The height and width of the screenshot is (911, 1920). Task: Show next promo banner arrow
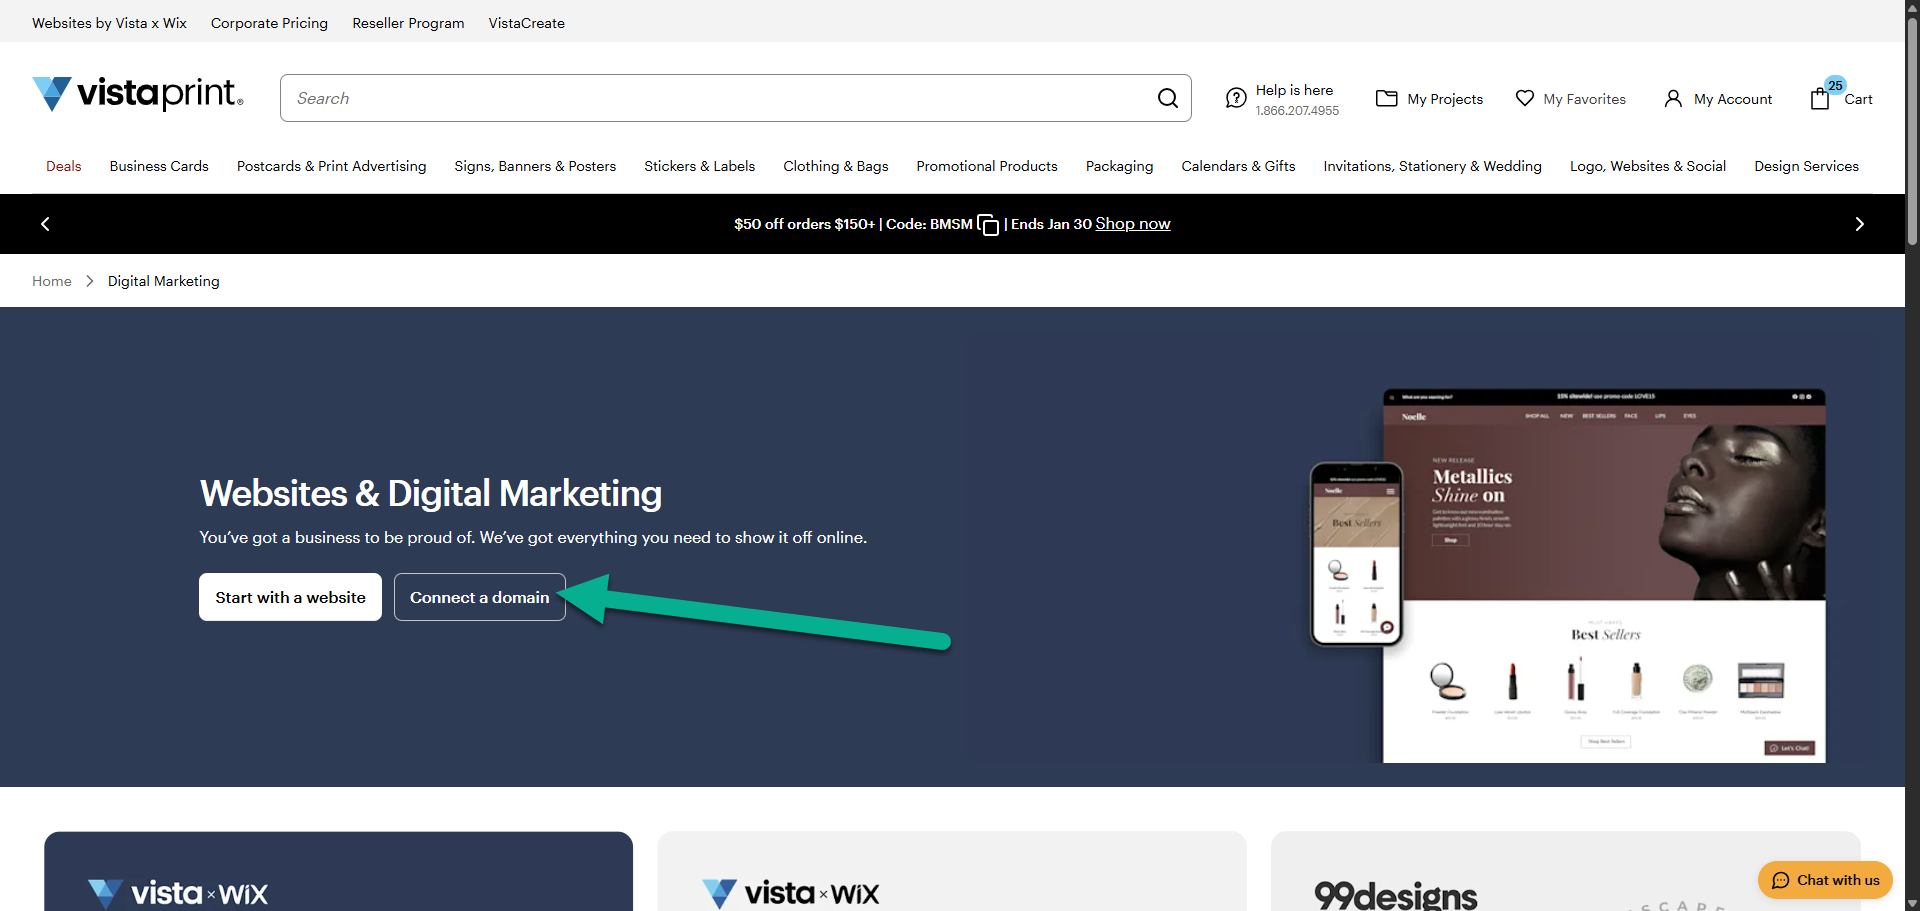(x=1859, y=224)
